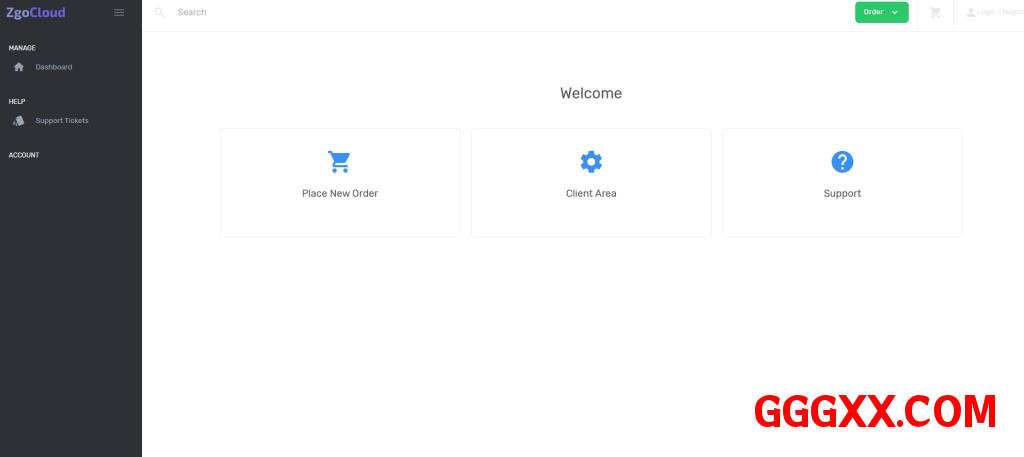The image size is (1024, 457).
Task: Click the Support Tickets icon in sidebar
Action: click(x=18, y=121)
